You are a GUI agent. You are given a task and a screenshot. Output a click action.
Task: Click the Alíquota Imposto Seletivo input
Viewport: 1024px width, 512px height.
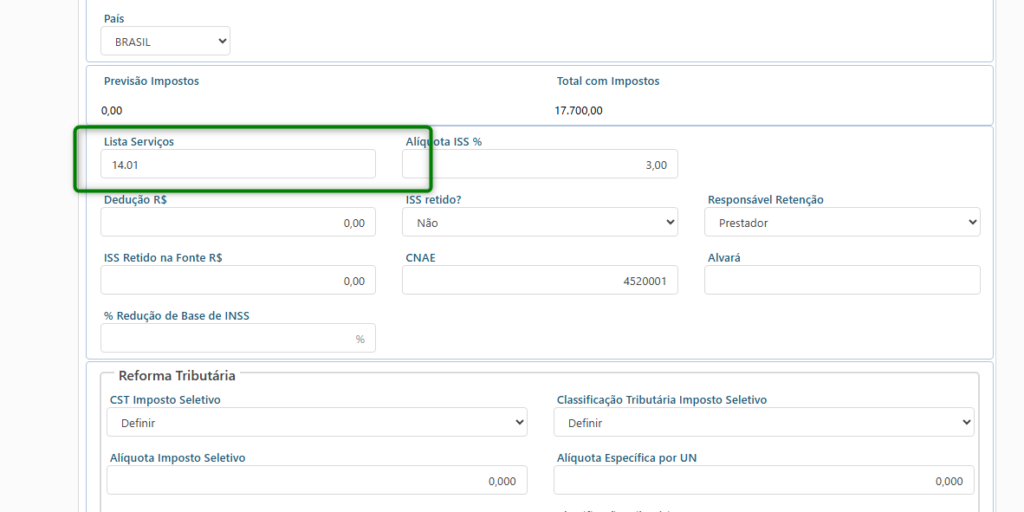(317, 480)
